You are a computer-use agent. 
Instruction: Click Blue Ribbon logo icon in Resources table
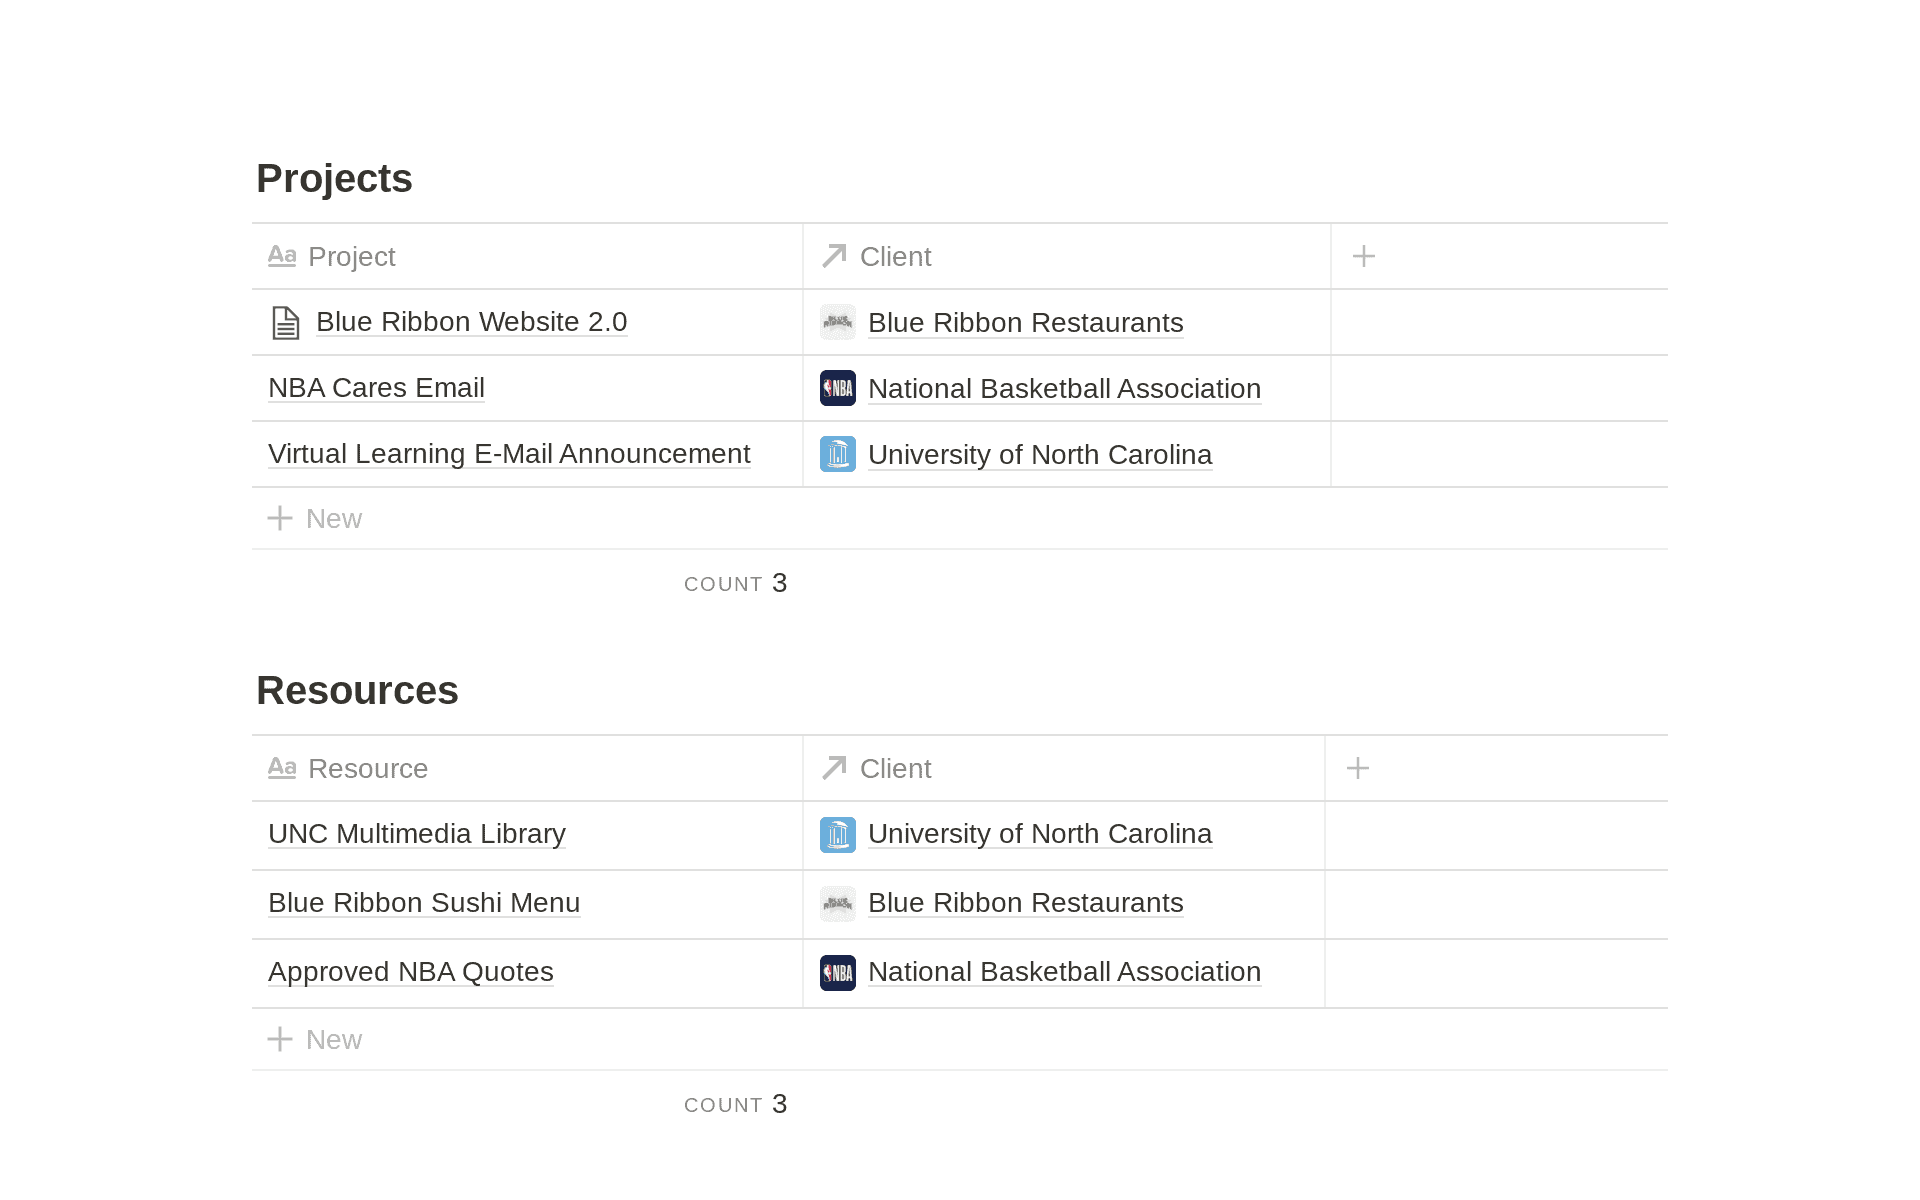tap(837, 904)
